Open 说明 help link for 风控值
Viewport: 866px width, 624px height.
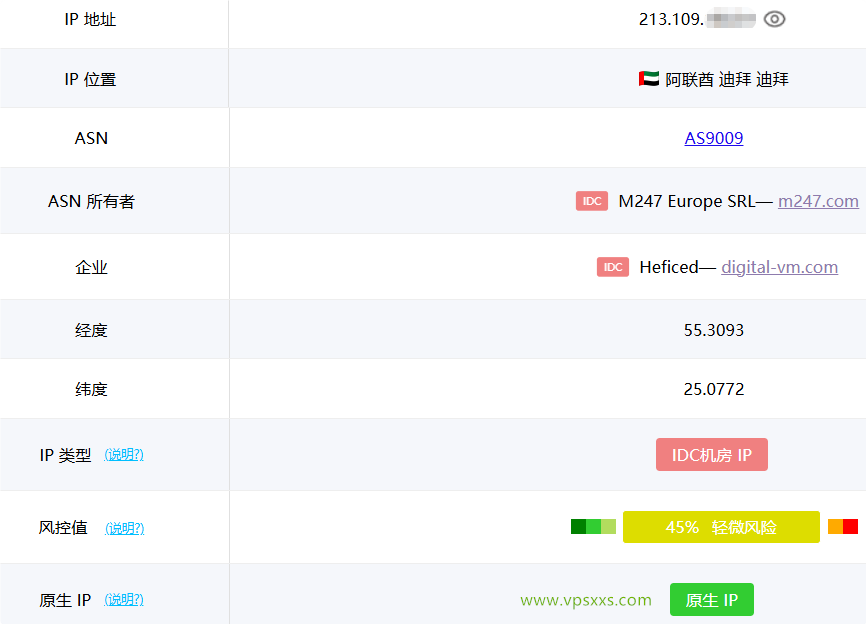[x=124, y=528]
